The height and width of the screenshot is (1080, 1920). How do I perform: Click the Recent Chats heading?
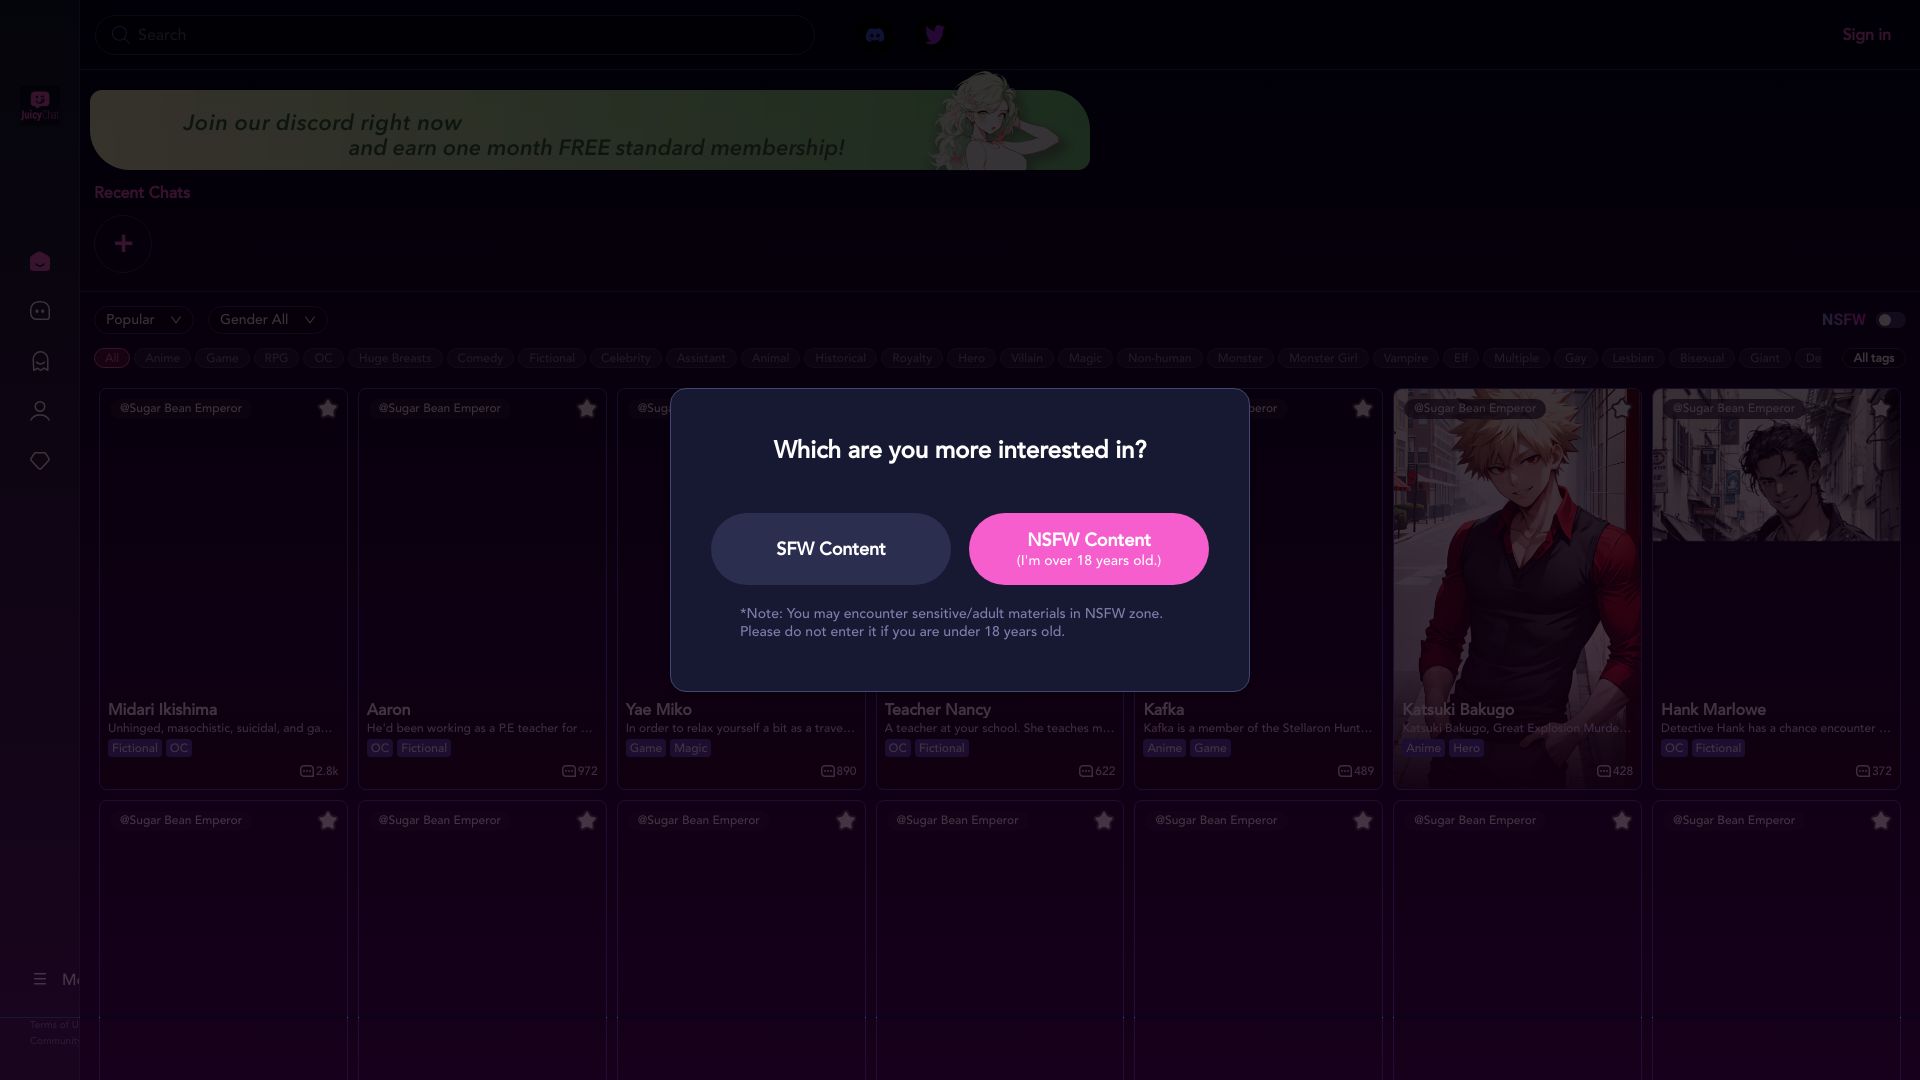click(142, 192)
